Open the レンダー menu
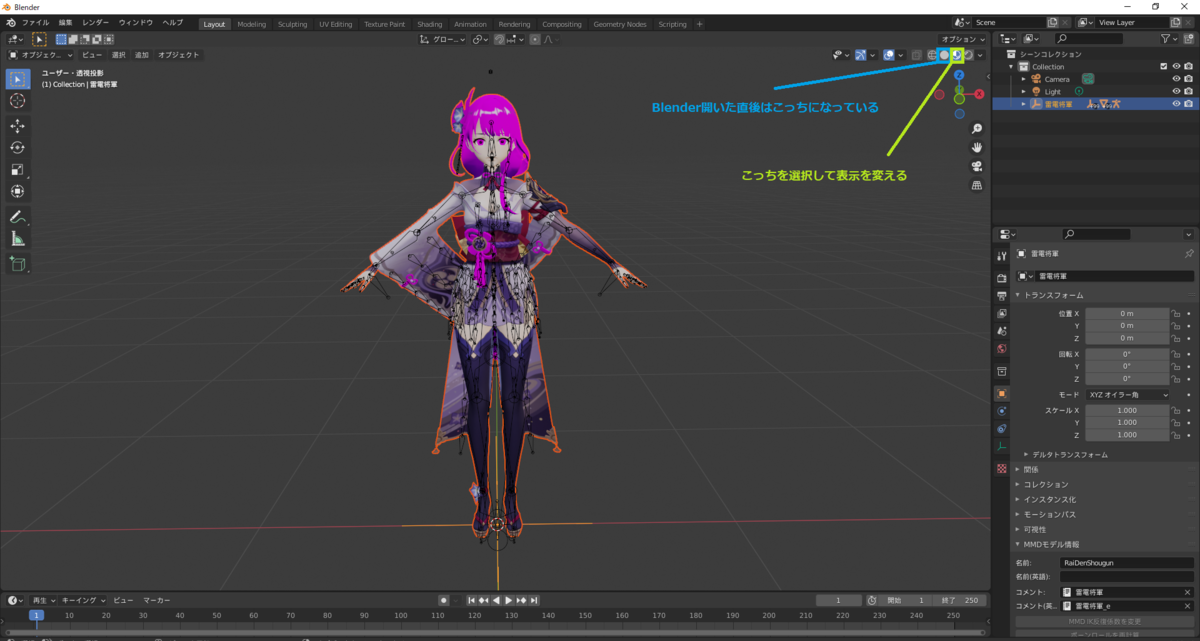Screen dimensions: 1200x641 [96, 22]
